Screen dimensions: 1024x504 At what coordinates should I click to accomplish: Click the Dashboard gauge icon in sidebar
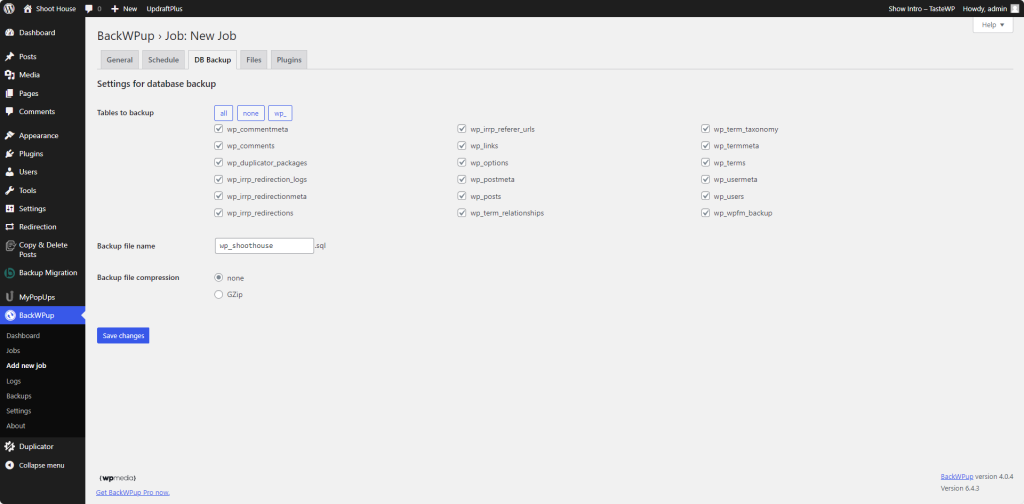click(x=9, y=33)
